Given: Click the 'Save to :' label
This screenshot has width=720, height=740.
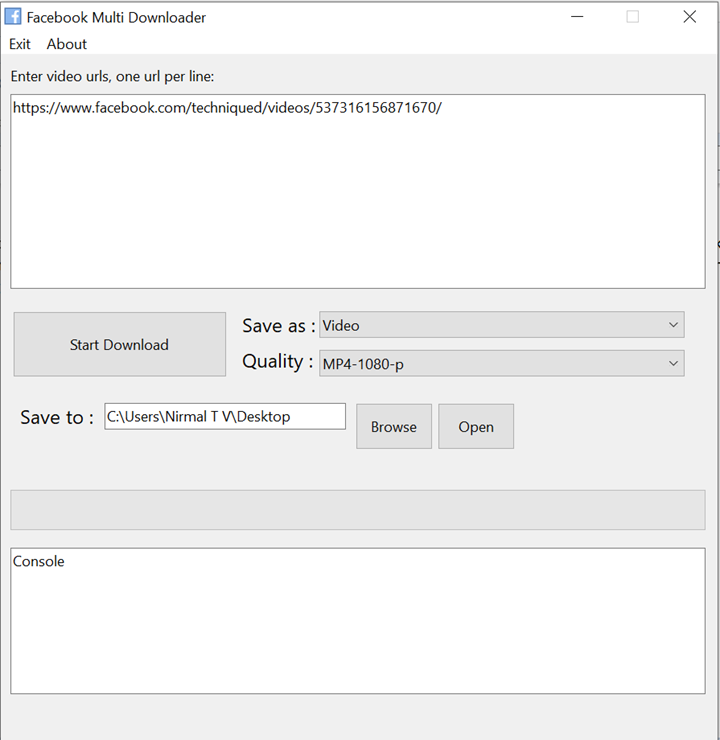Looking at the screenshot, I should click(x=57, y=417).
